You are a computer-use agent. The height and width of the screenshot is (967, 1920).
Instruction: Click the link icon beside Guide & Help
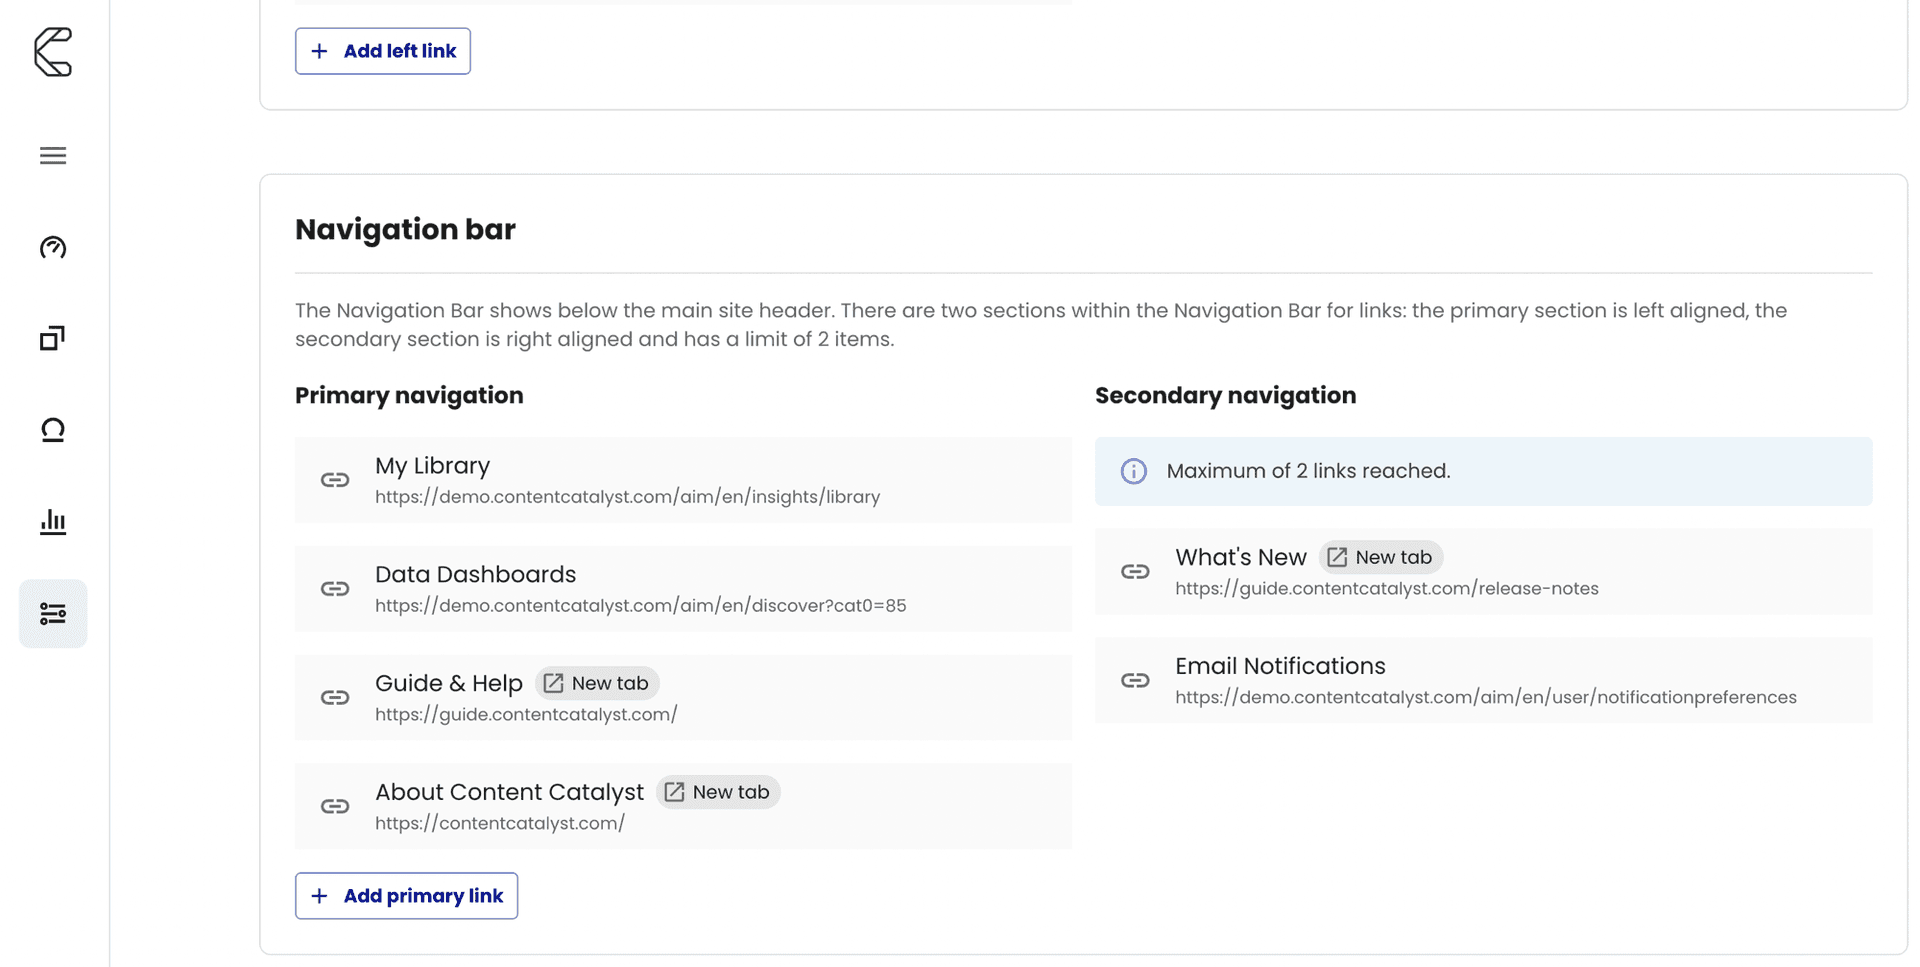(335, 698)
